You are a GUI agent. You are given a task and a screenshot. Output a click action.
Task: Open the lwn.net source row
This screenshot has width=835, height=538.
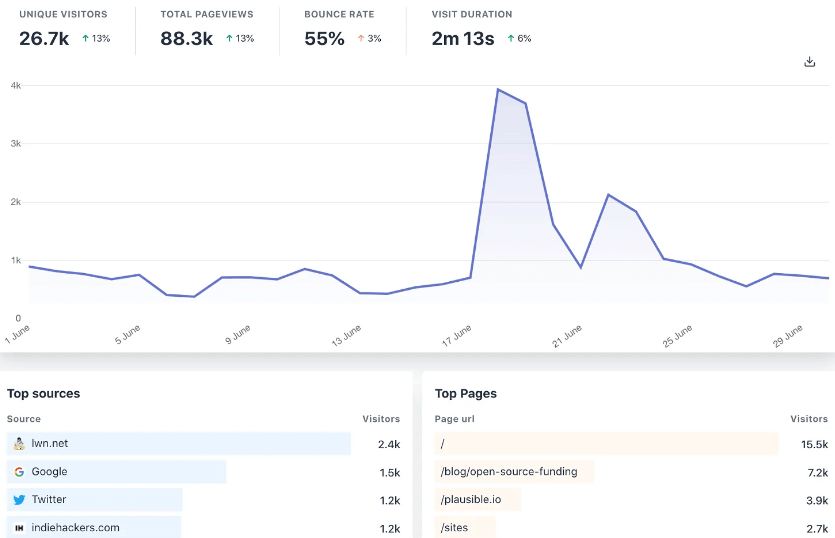point(50,443)
